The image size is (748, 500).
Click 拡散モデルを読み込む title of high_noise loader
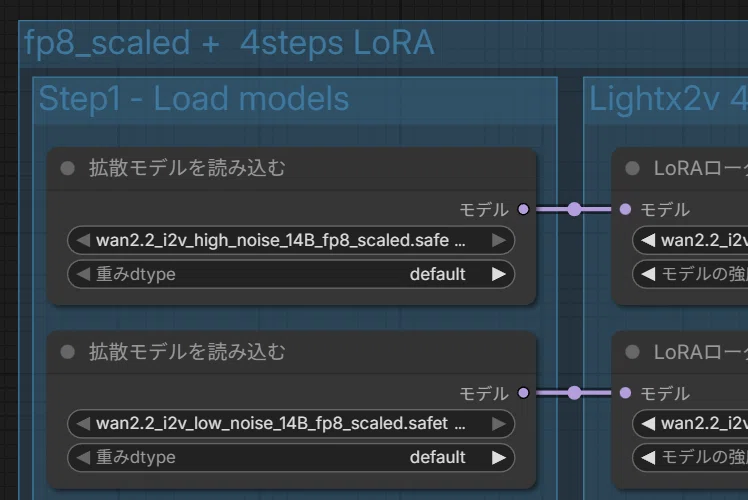[x=187, y=168]
